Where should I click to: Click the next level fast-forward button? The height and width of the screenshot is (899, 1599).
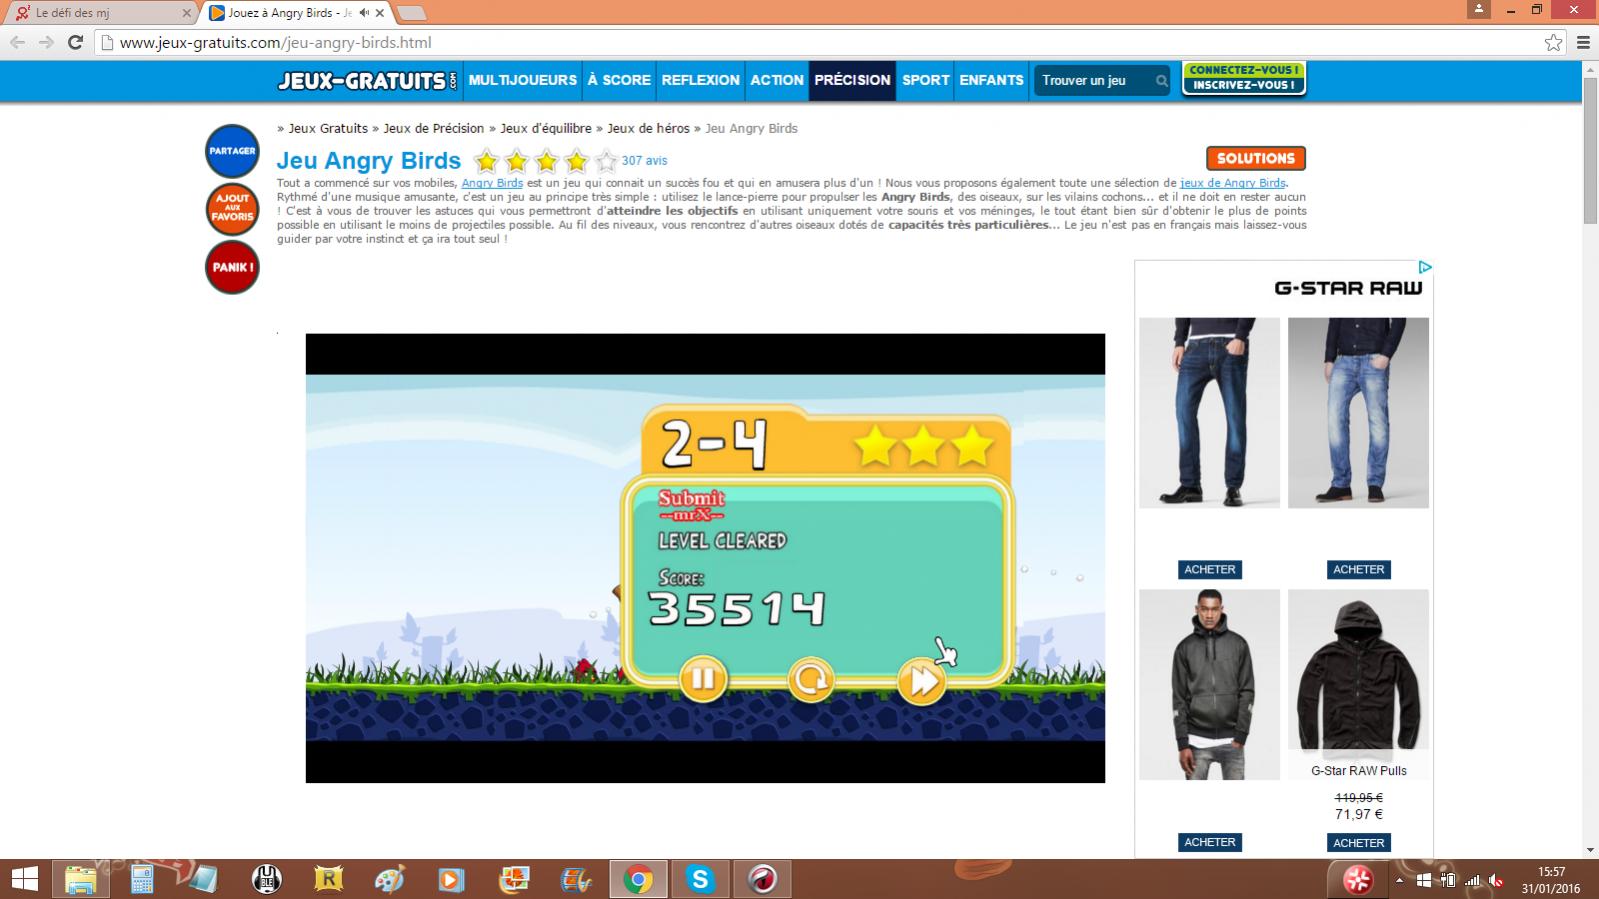point(921,681)
